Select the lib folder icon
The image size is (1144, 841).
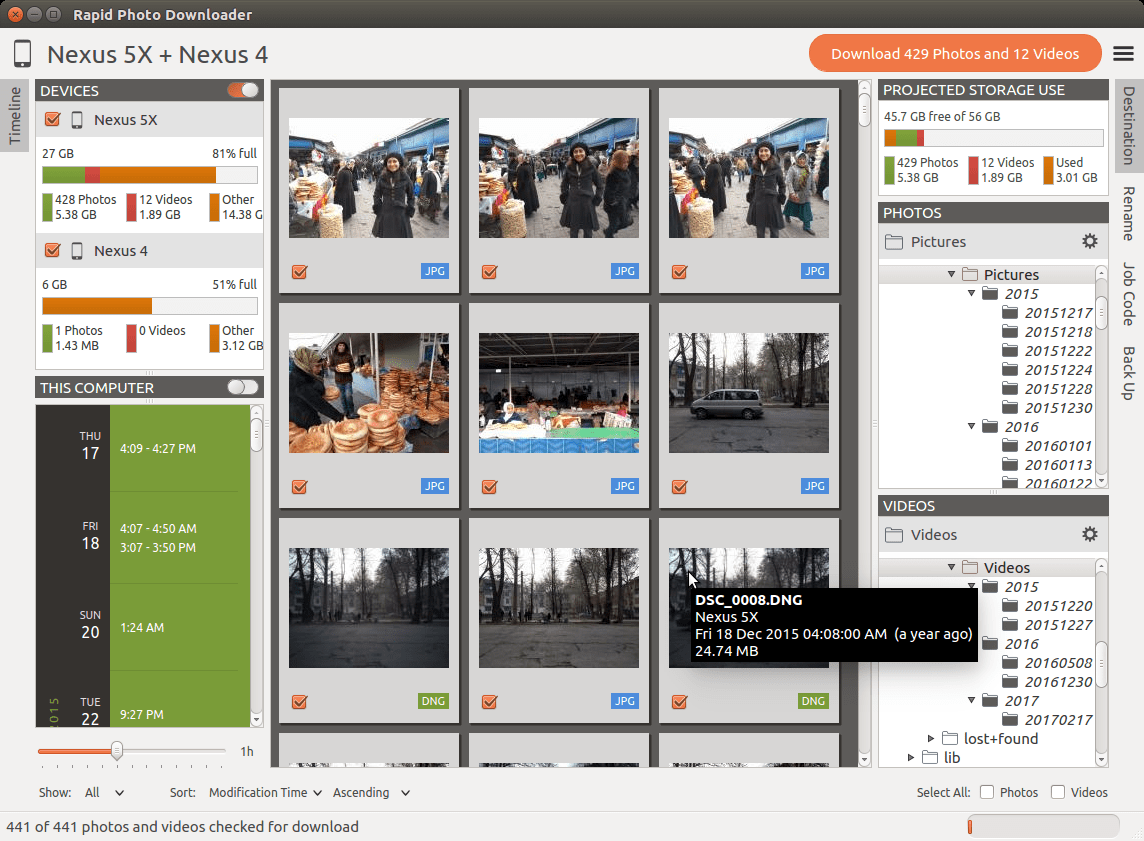pyautogui.click(x=930, y=757)
